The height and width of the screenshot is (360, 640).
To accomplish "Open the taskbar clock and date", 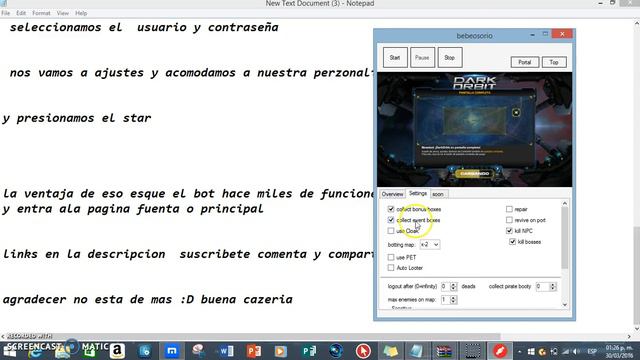I will [619, 351].
